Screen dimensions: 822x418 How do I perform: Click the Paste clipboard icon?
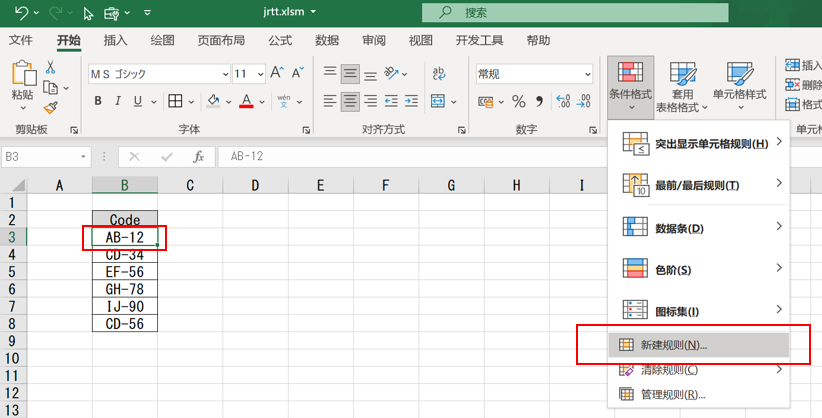point(23,73)
